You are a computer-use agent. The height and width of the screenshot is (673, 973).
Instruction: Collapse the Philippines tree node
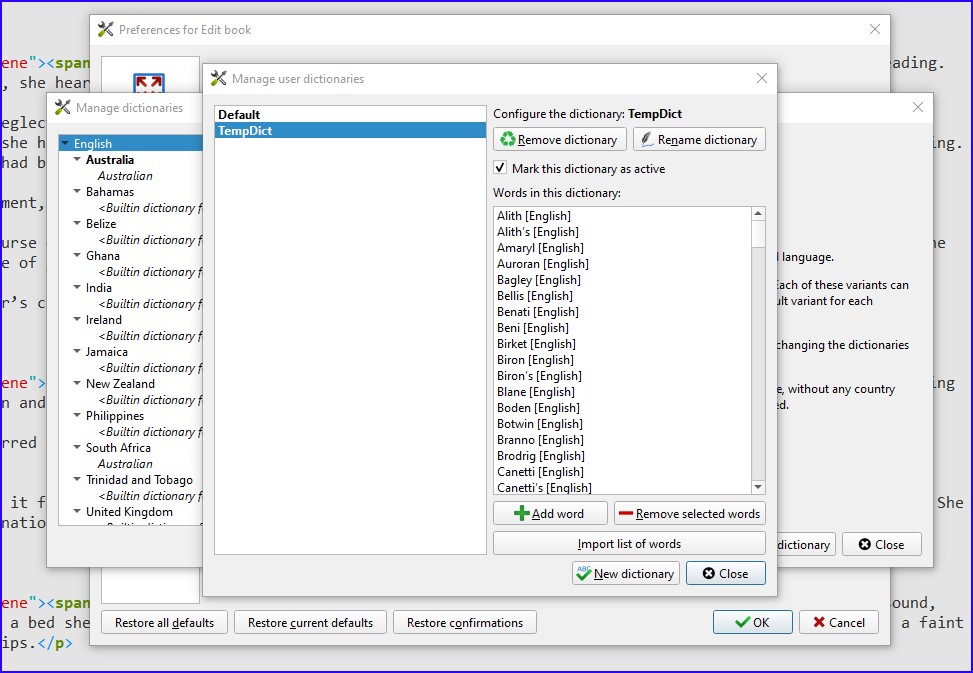77,415
